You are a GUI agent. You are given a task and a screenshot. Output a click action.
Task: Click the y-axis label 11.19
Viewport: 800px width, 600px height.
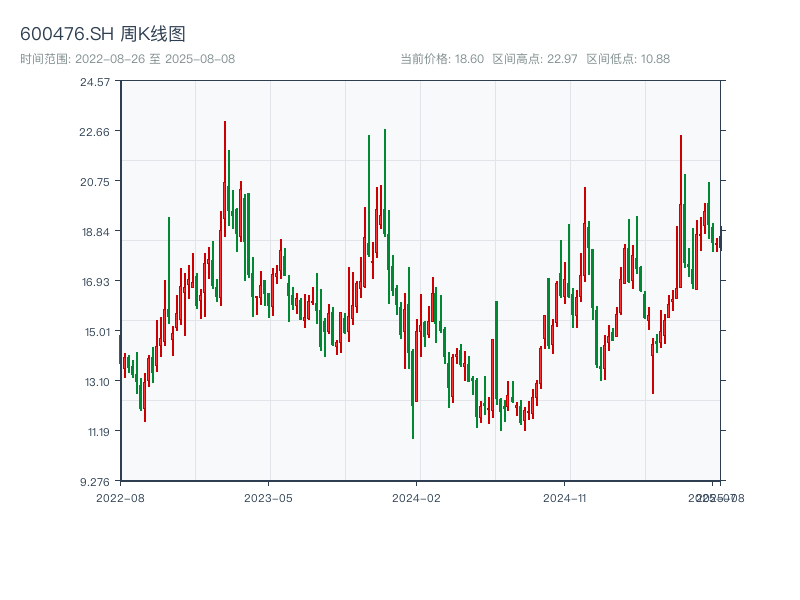98,432
